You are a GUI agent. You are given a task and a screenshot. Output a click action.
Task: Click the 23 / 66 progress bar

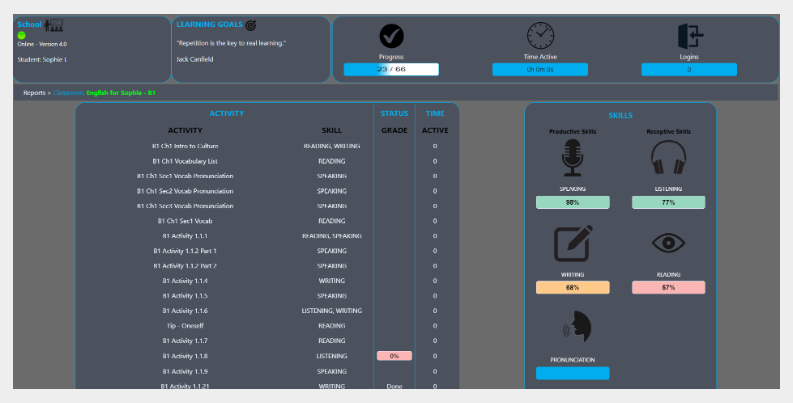[391, 70]
